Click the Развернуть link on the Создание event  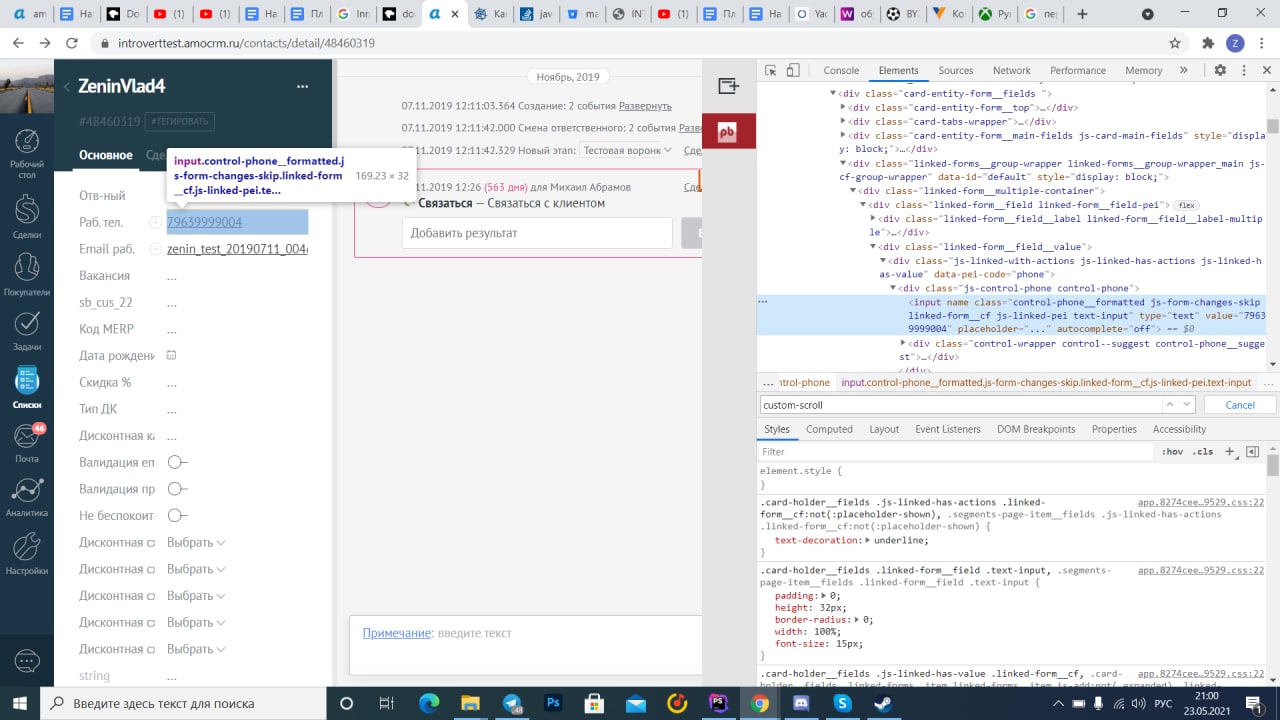click(645, 106)
